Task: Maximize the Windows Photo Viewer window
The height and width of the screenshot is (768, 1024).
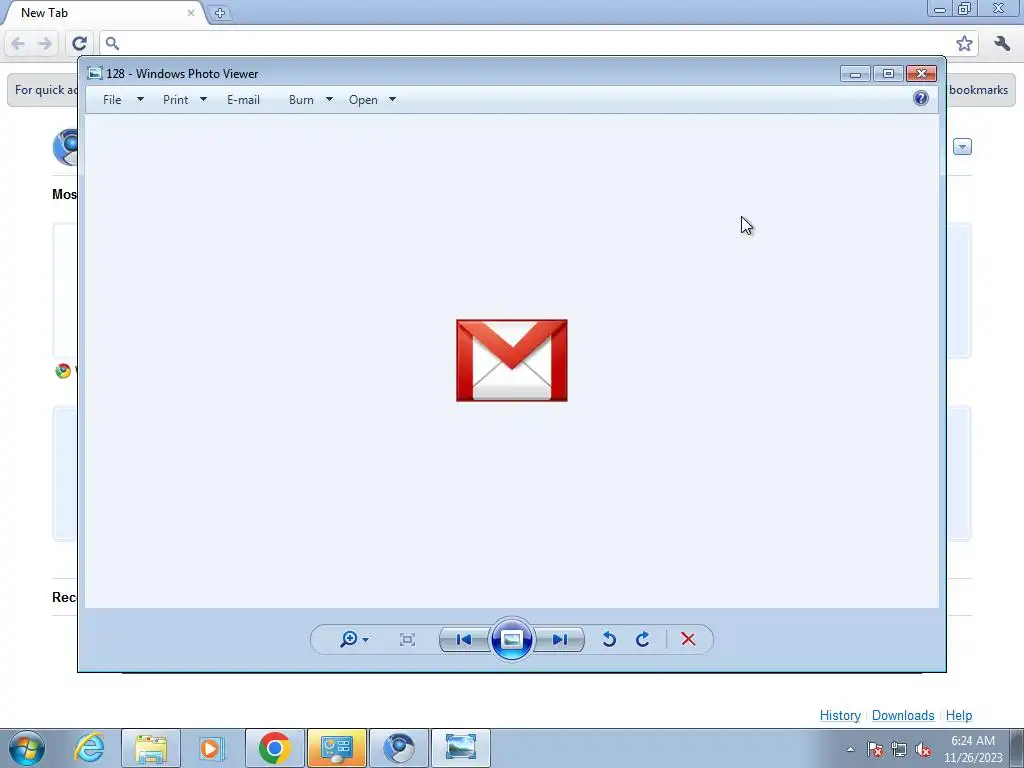Action: pos(888,74)
